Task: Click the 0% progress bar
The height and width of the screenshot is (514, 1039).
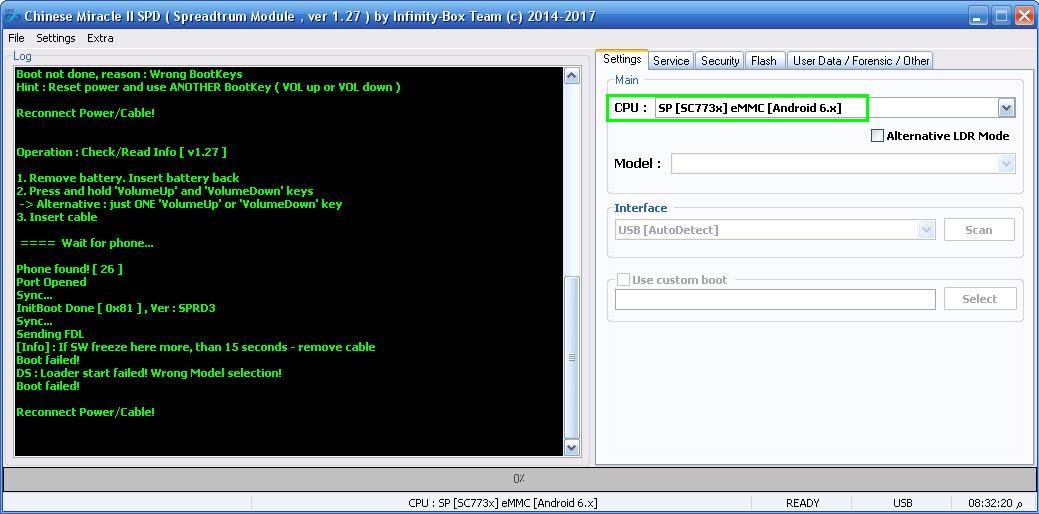Action: [x=519, y=478]
